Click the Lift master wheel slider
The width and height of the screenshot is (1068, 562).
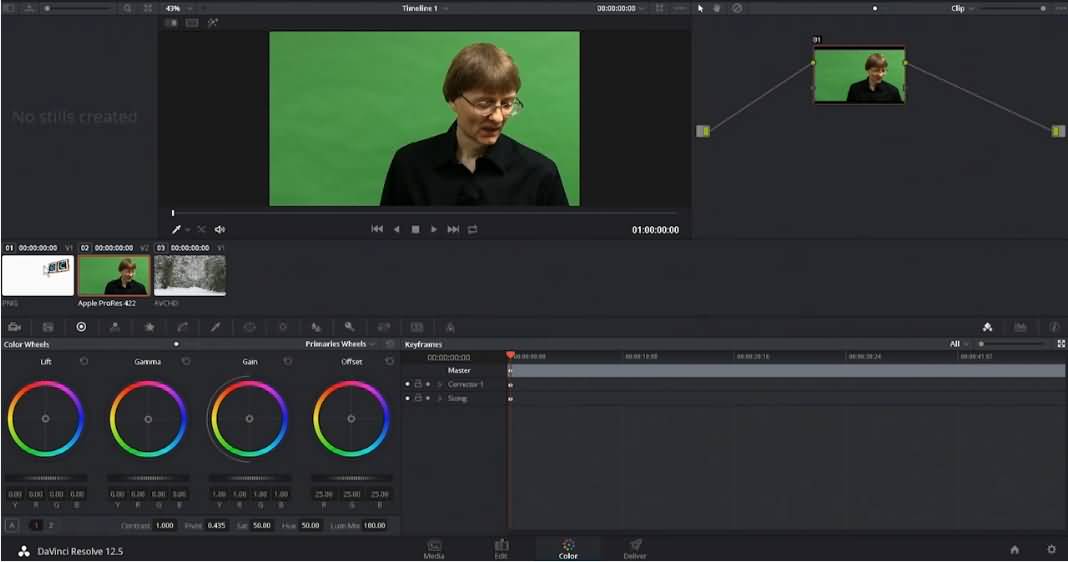pyautogui.click(x=46, y=478)
